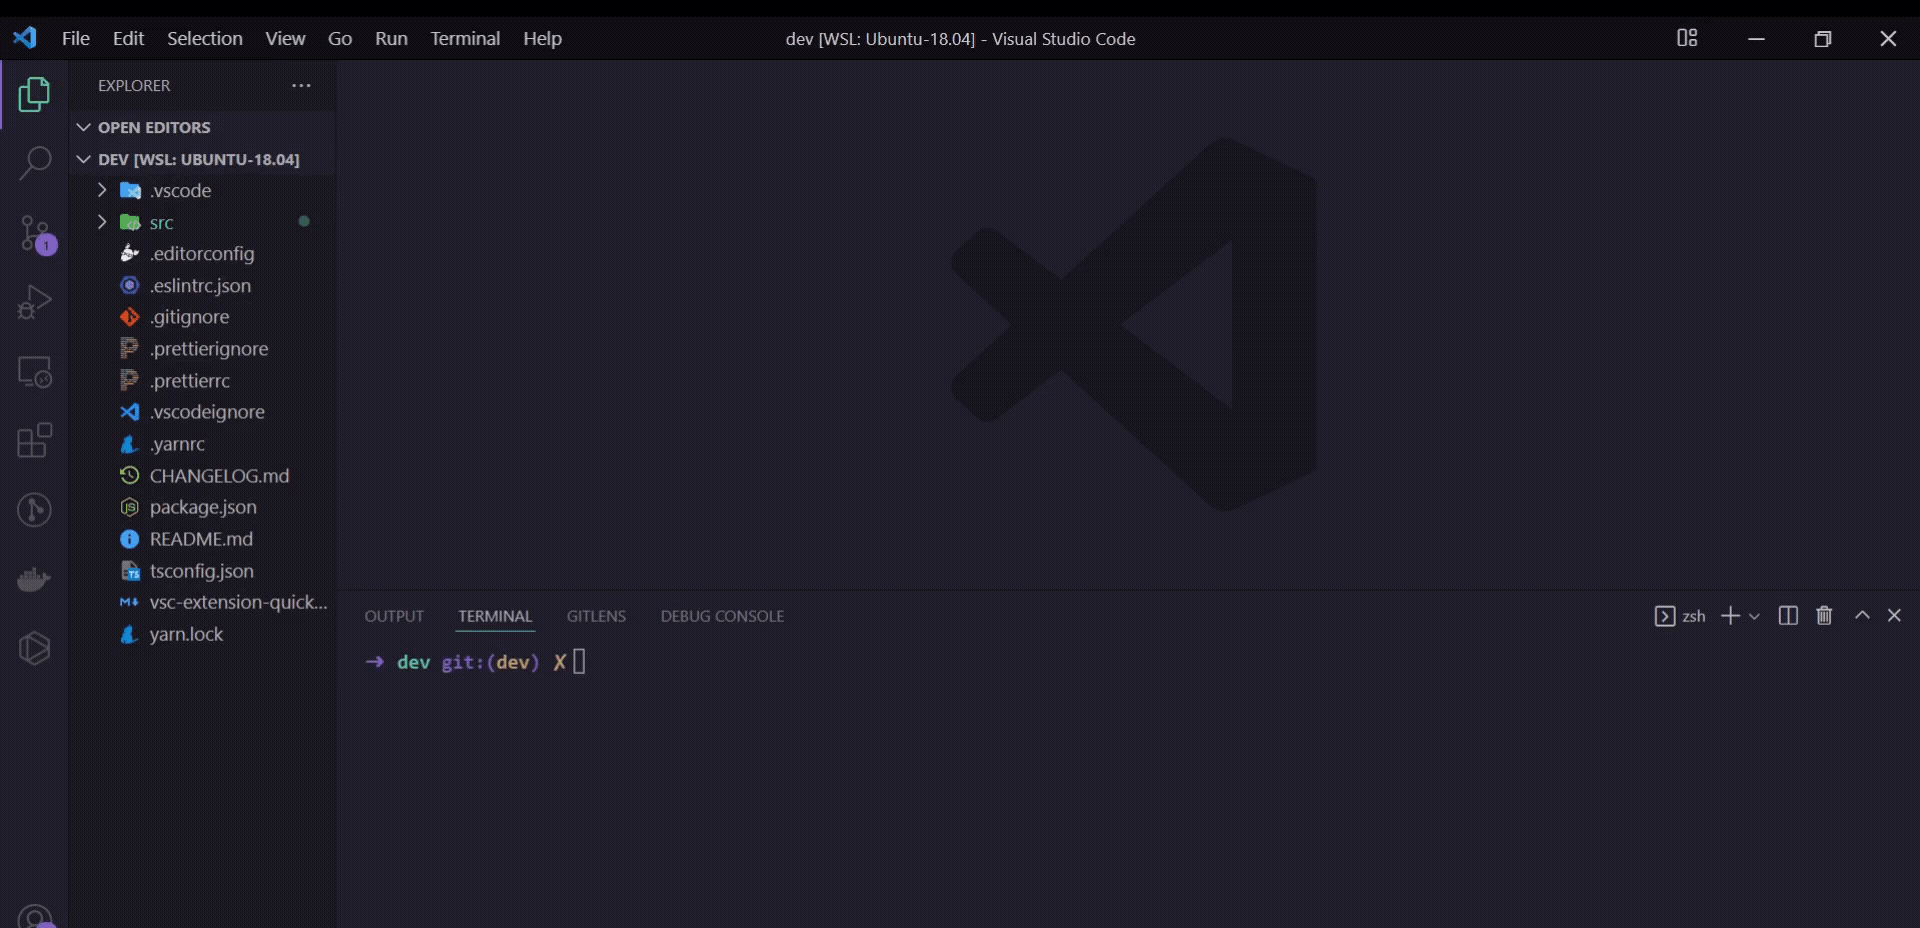Collapse the DEV [WSL: UBUNTU-18.04] folder tree
Screen dimensions: 1920x928
[x=84, y=159]
